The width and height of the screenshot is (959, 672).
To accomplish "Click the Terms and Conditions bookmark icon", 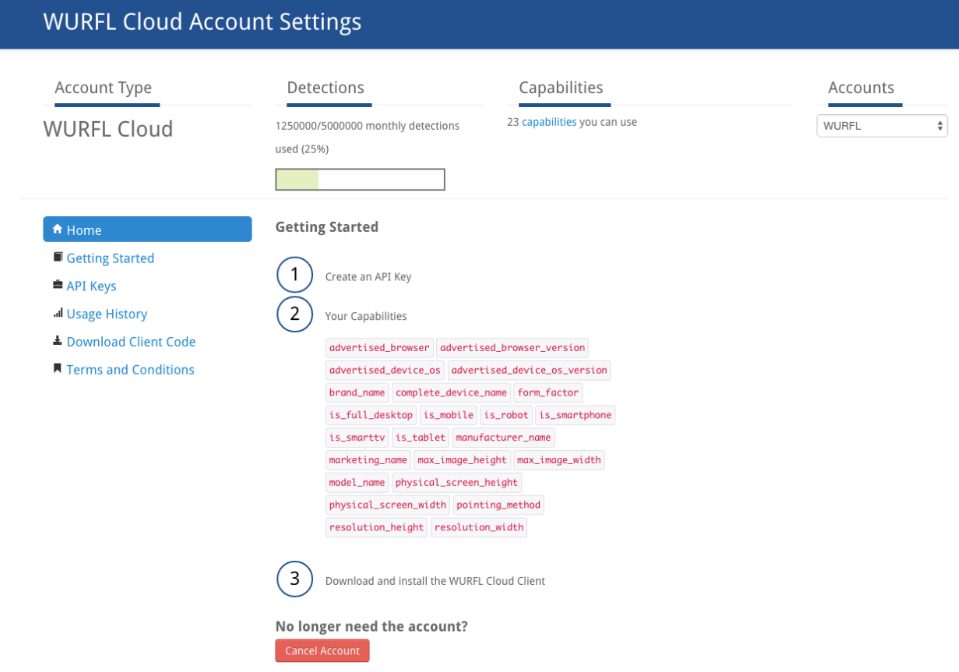I will [x=57, y=368].
